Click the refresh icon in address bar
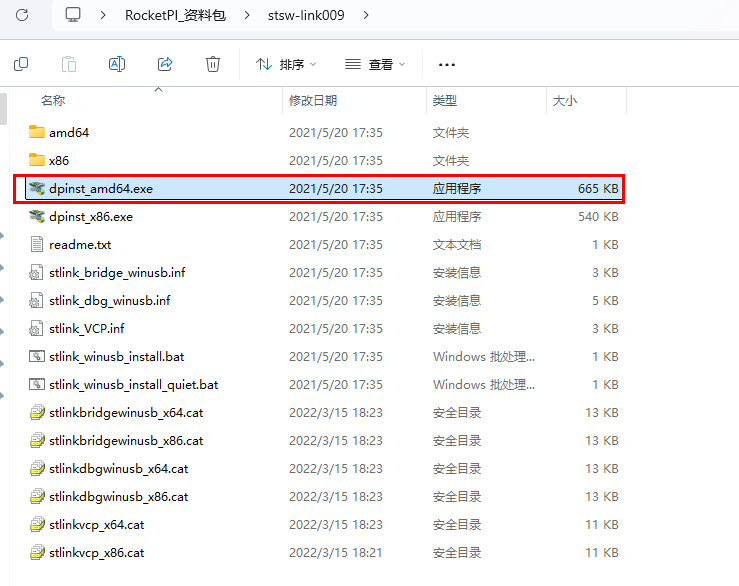This screenshot has width=739, height=586. (22, 15)
